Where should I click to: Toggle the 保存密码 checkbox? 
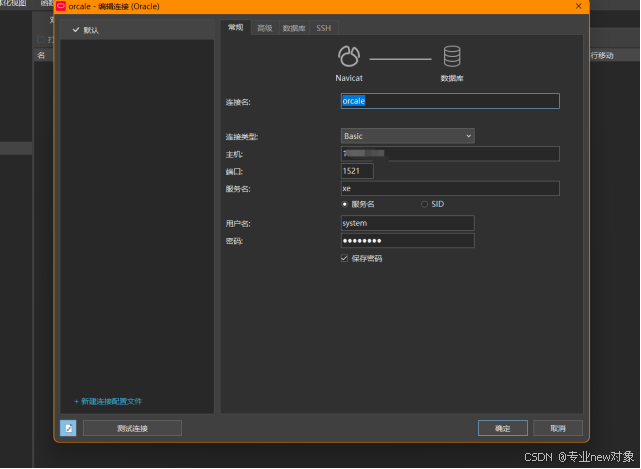click(344, 258)
